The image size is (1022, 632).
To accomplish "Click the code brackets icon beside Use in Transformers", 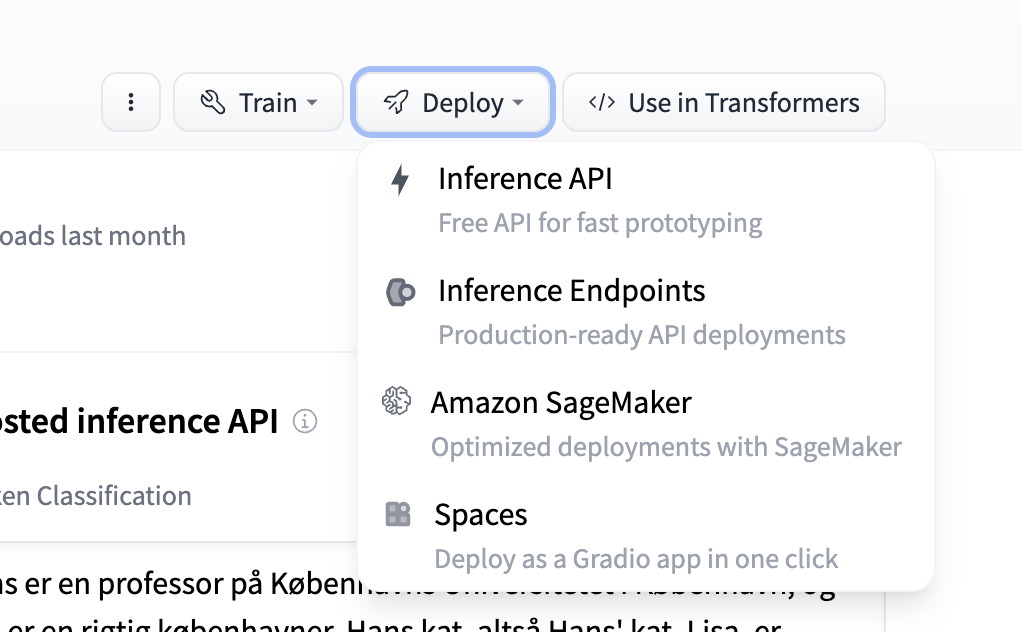I will pos(601,102).
